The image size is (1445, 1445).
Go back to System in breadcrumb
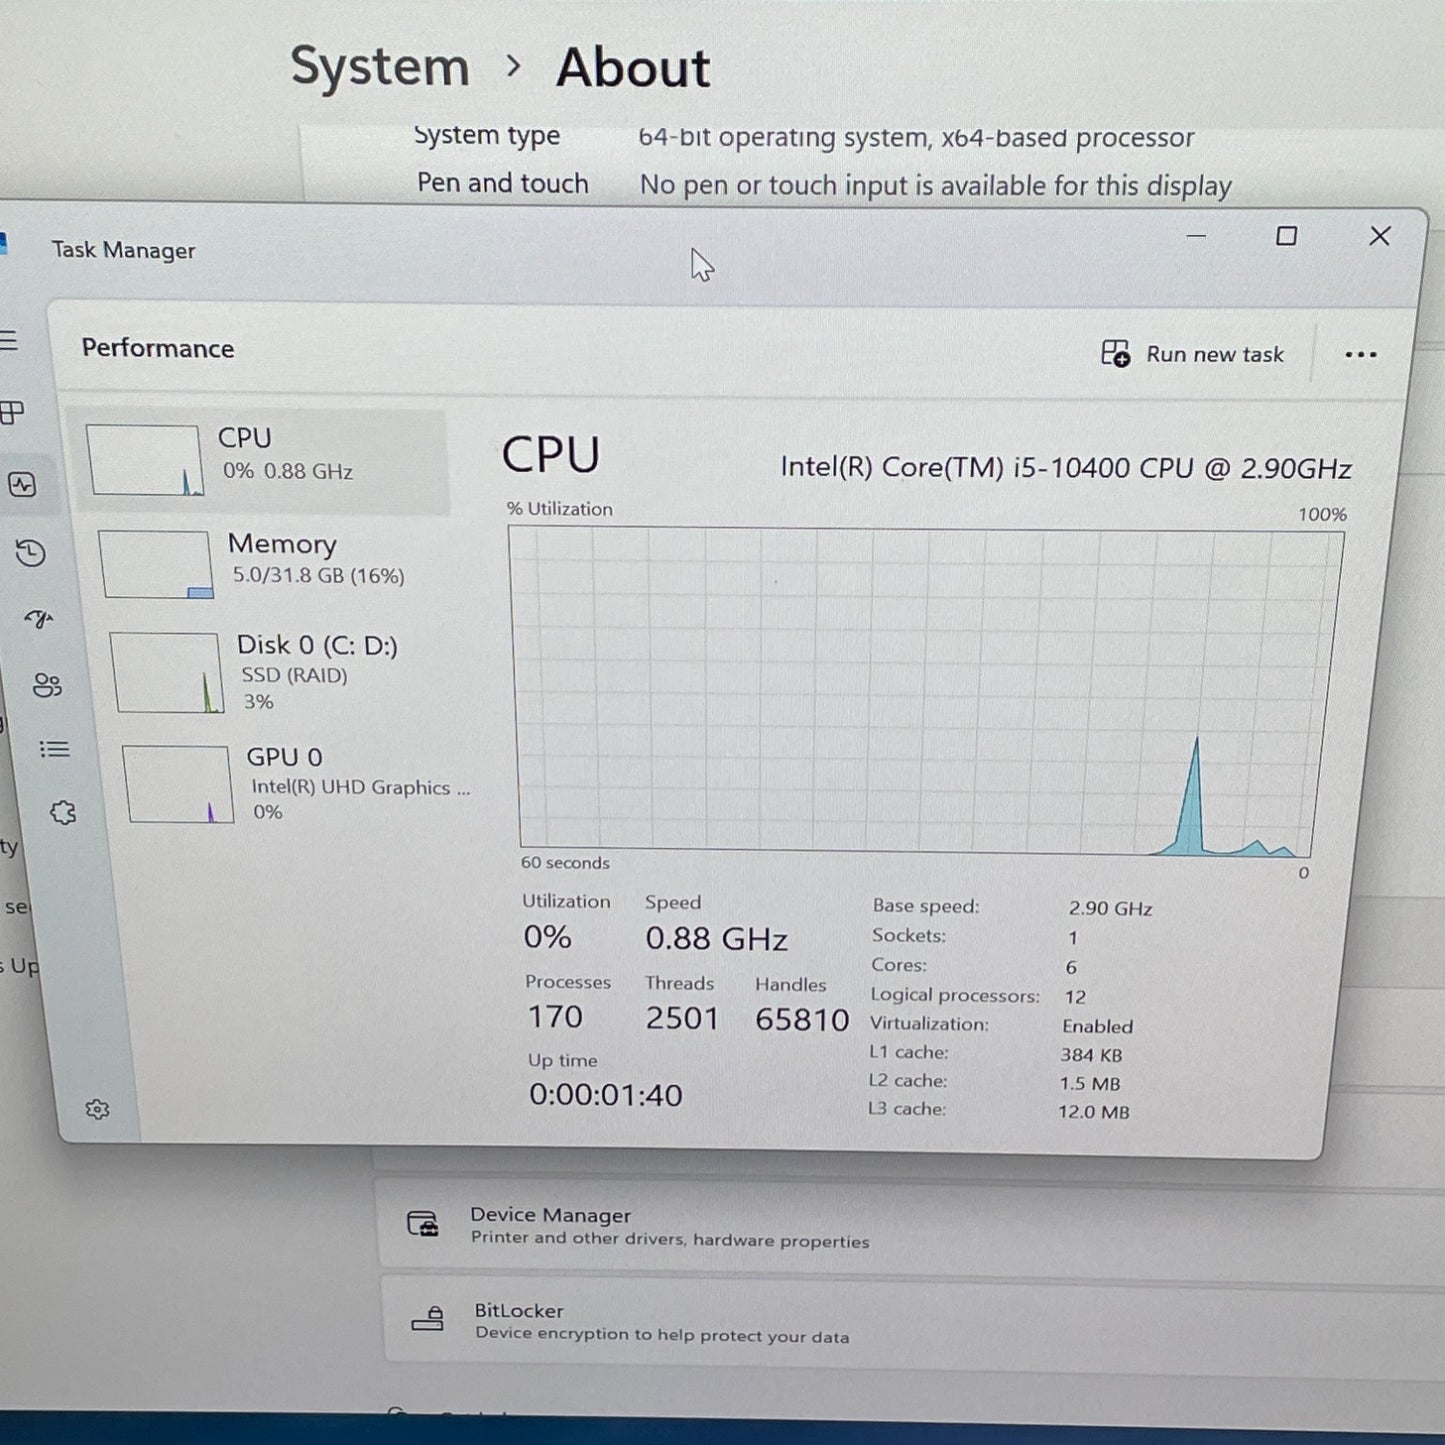380,67
